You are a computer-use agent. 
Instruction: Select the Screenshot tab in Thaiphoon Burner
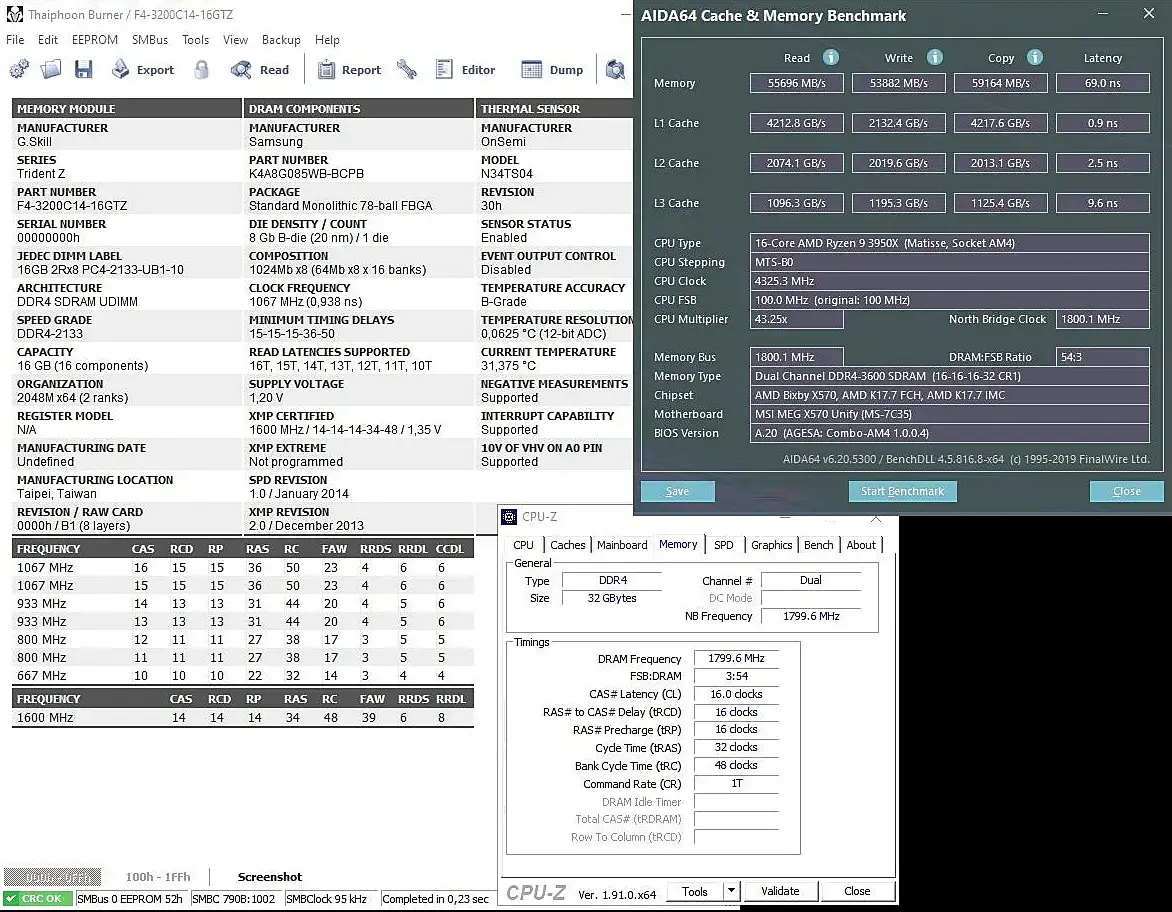point(270,877)
